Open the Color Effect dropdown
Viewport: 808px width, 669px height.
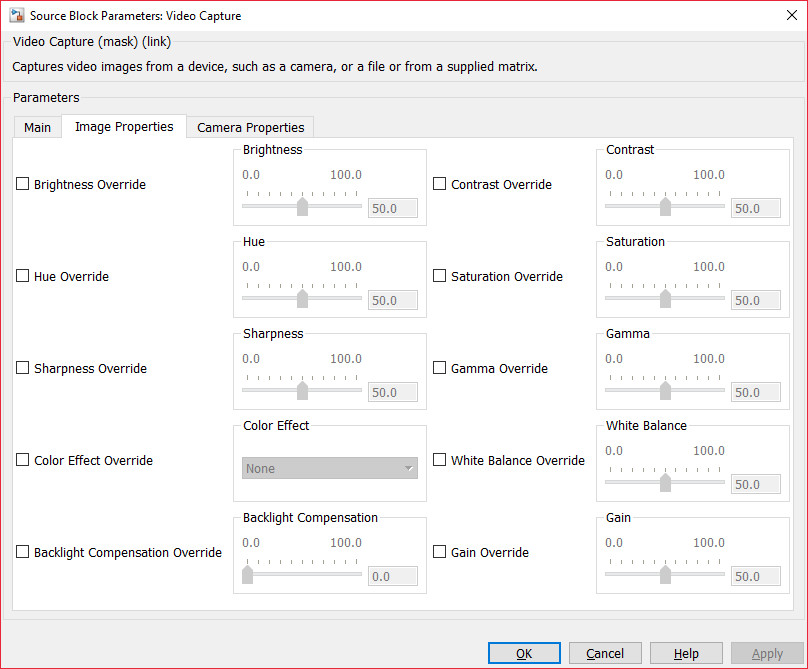tap(330, 468)
